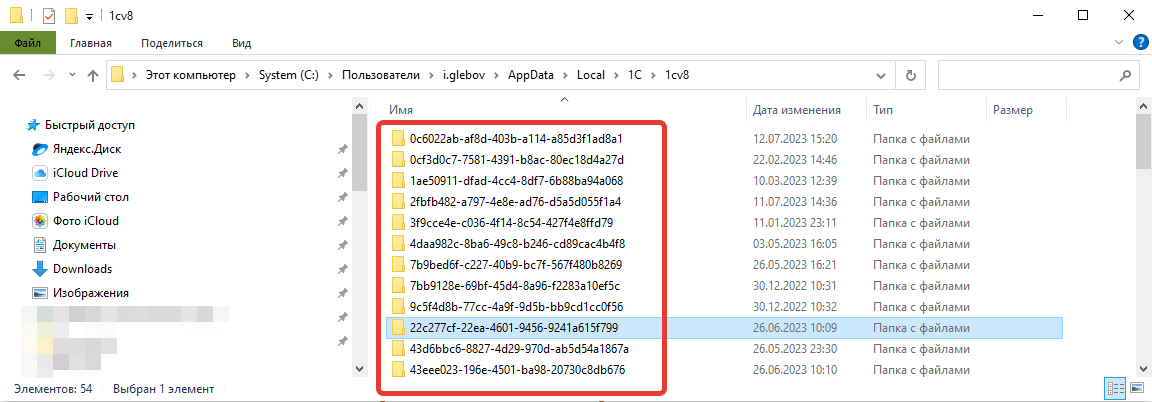Switch to Details view icon in status bar
This screenshot has height=402, width=1152.
tap(1116, 389)
